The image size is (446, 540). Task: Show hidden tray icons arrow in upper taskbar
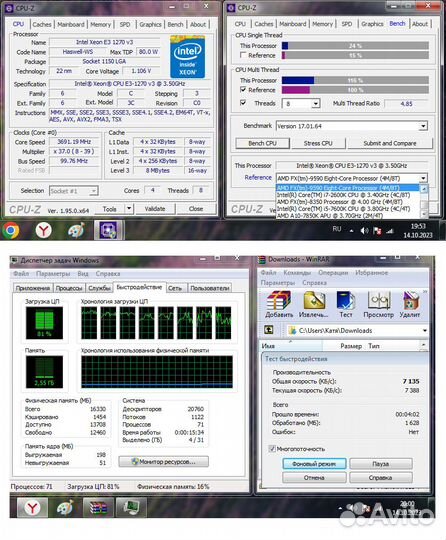[x=351, y=231]
